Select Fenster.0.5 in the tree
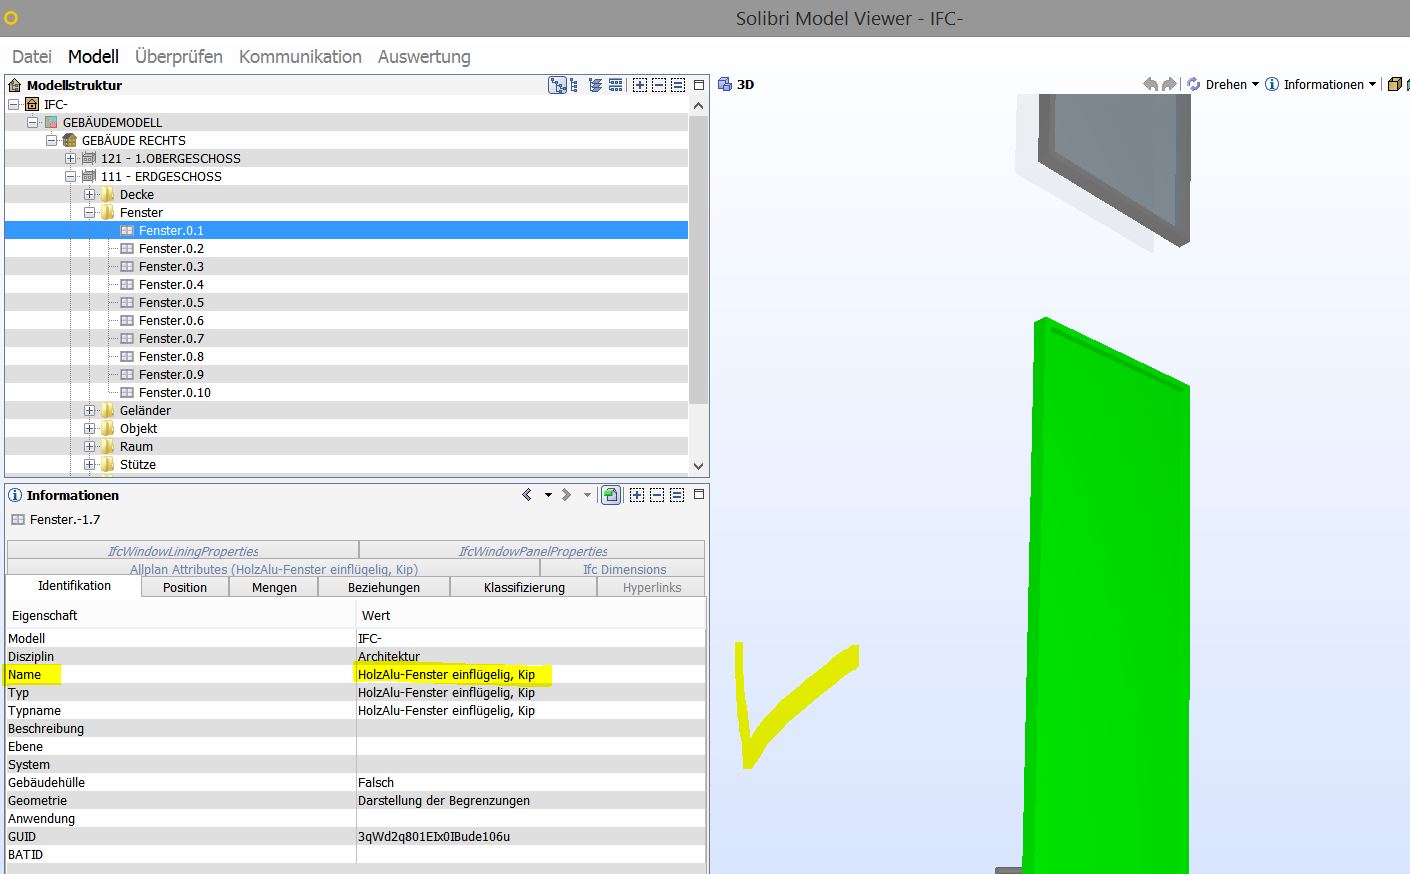This screenshot has height=874, width=1410. pyautogui.click(x=171, y=303)
